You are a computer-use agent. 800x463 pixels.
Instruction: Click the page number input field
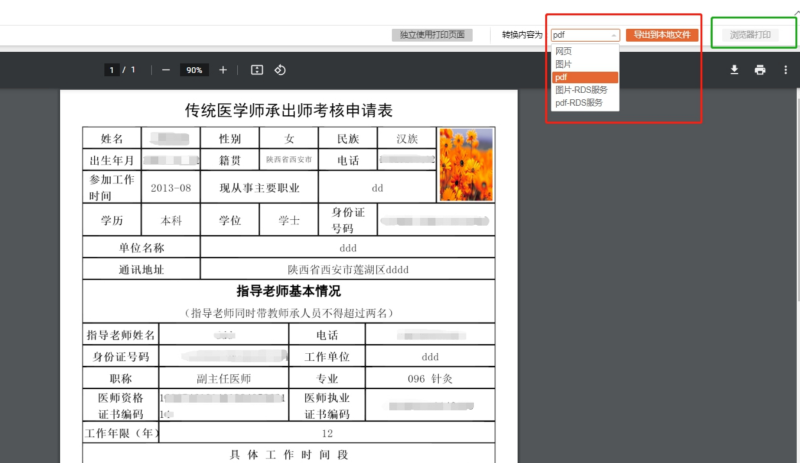[x=112, y=70]
